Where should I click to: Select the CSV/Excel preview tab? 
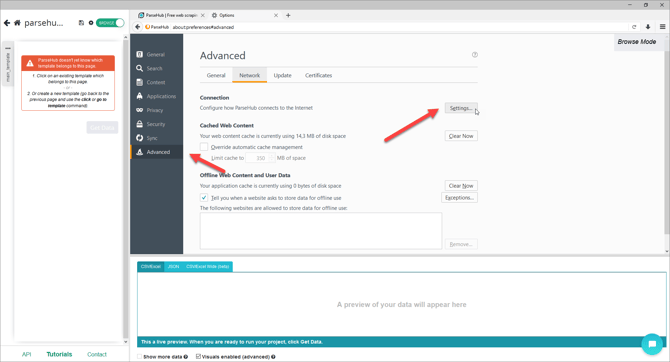[x=151, y=267]
